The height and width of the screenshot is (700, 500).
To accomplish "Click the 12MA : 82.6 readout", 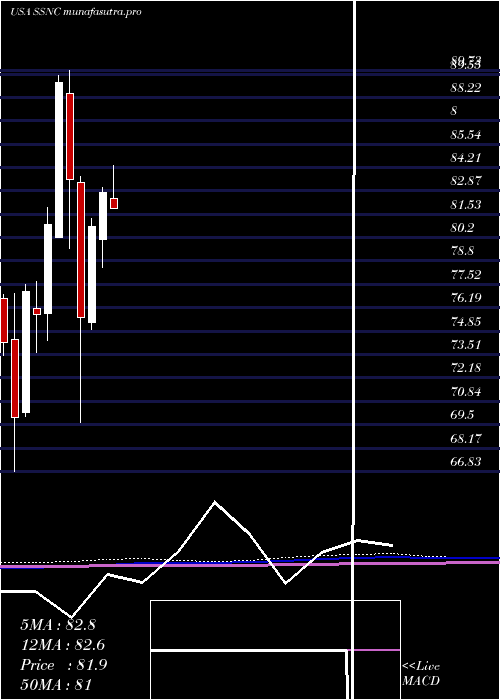I will click(63, 645).
